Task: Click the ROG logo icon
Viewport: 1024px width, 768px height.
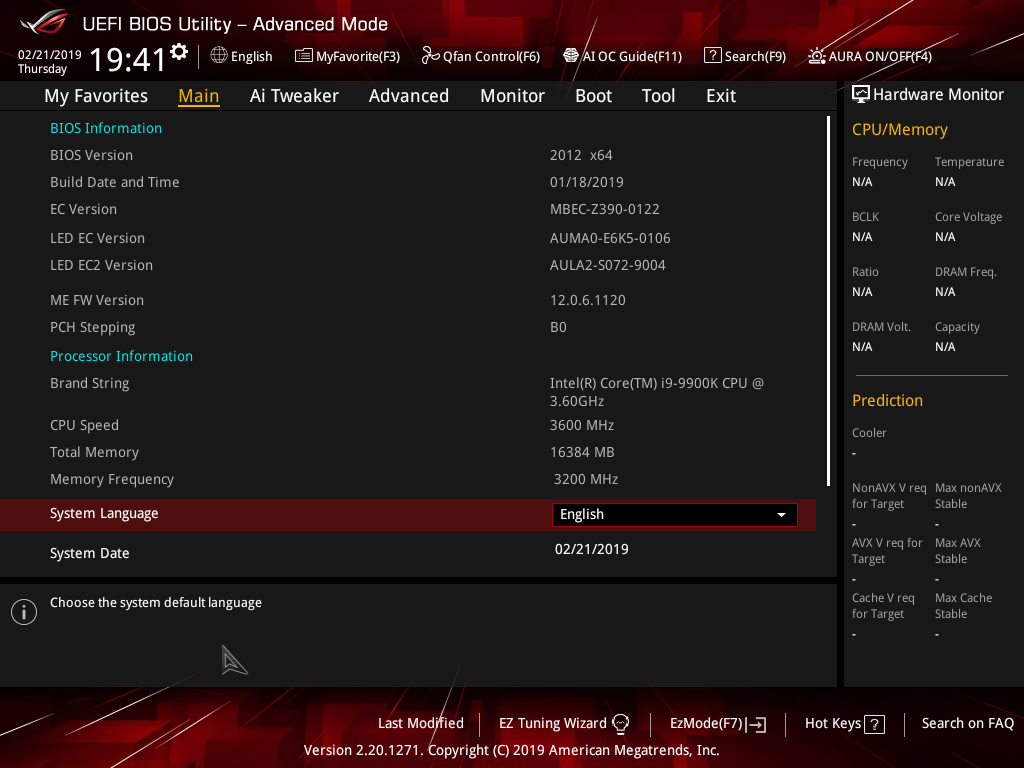Action: pos(44,22)
